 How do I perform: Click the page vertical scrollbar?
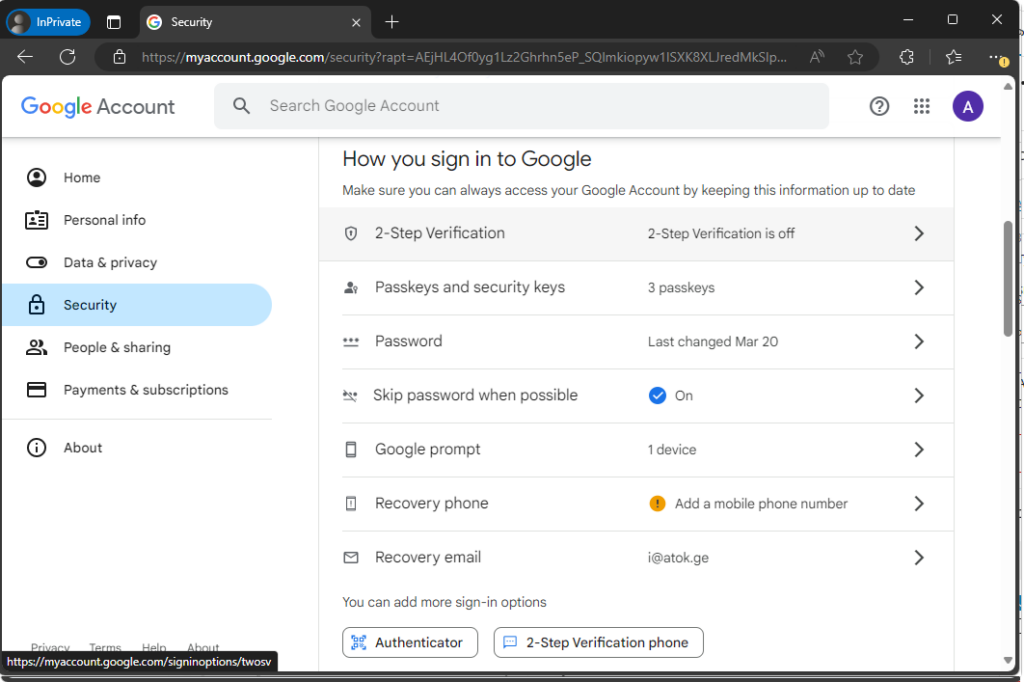point(1007,280)
